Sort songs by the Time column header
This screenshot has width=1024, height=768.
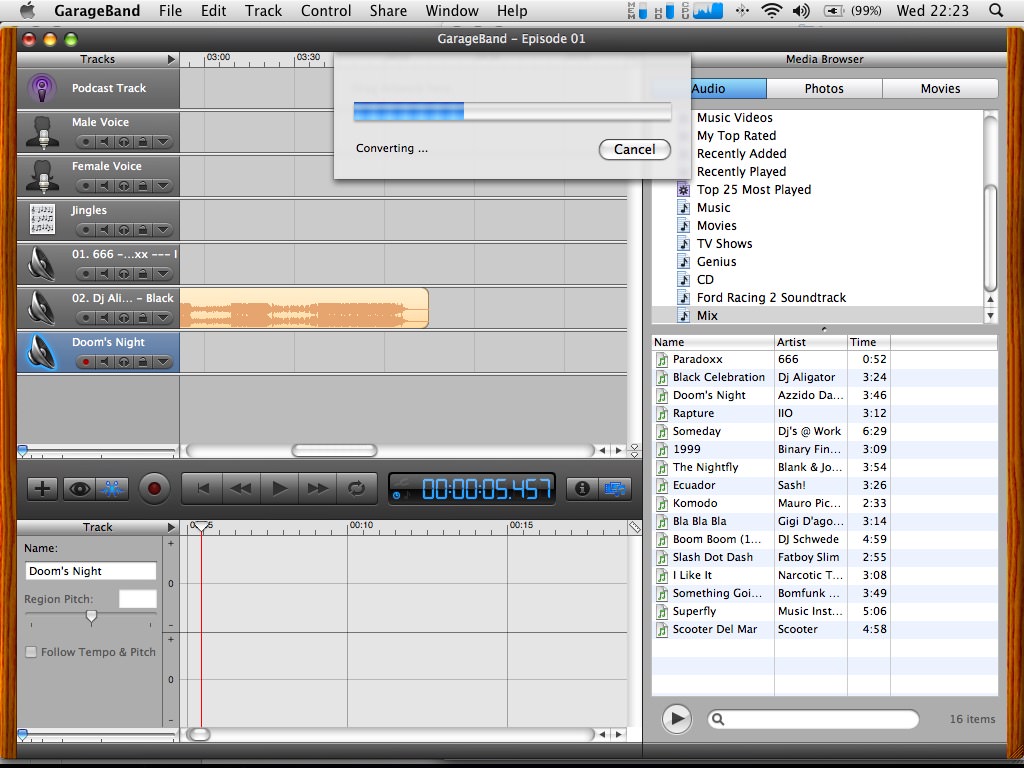(869, 342)
